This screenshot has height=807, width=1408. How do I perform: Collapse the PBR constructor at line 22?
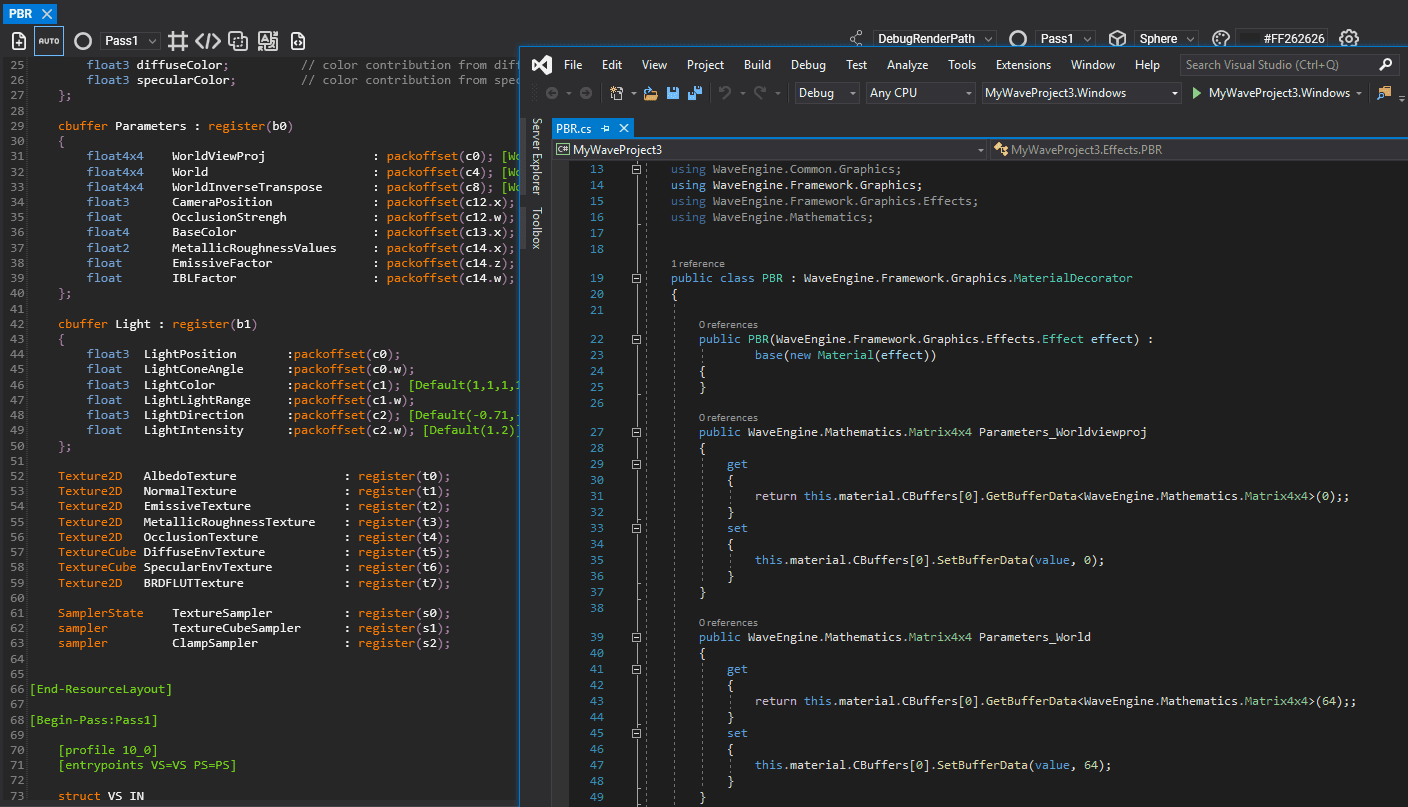tap(636, 339)
